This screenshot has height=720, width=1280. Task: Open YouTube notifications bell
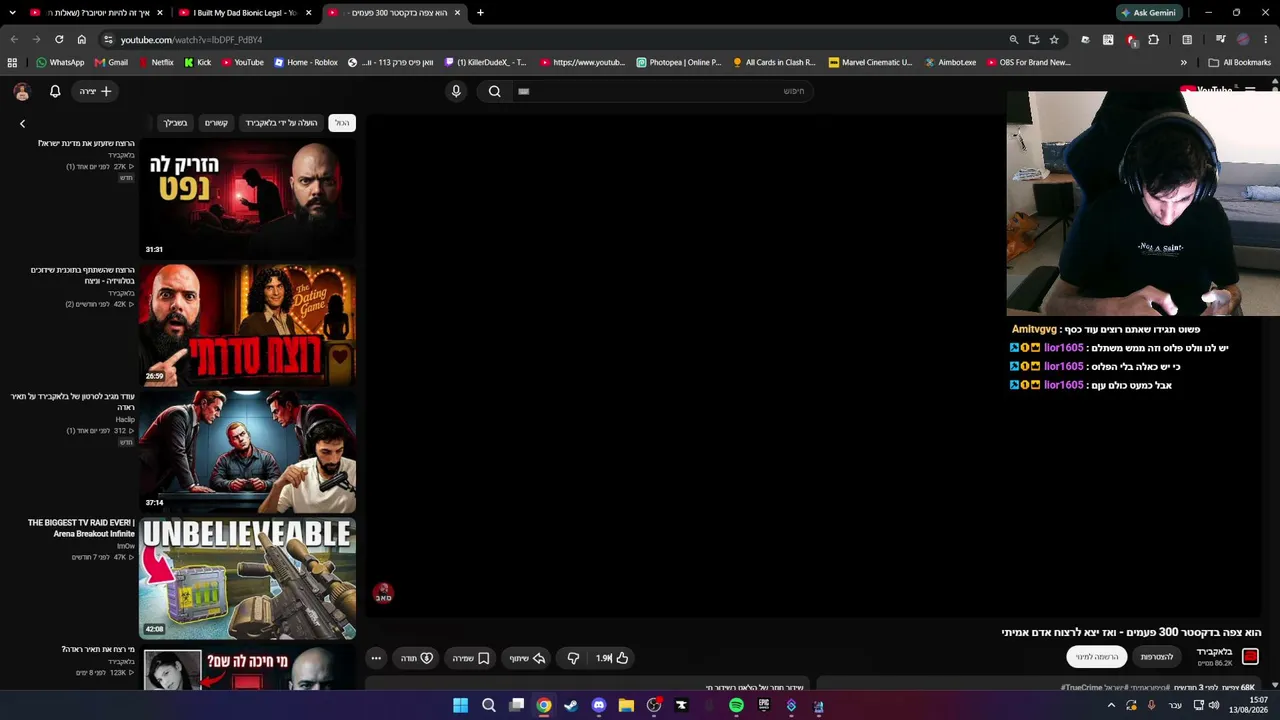(55, 91)
